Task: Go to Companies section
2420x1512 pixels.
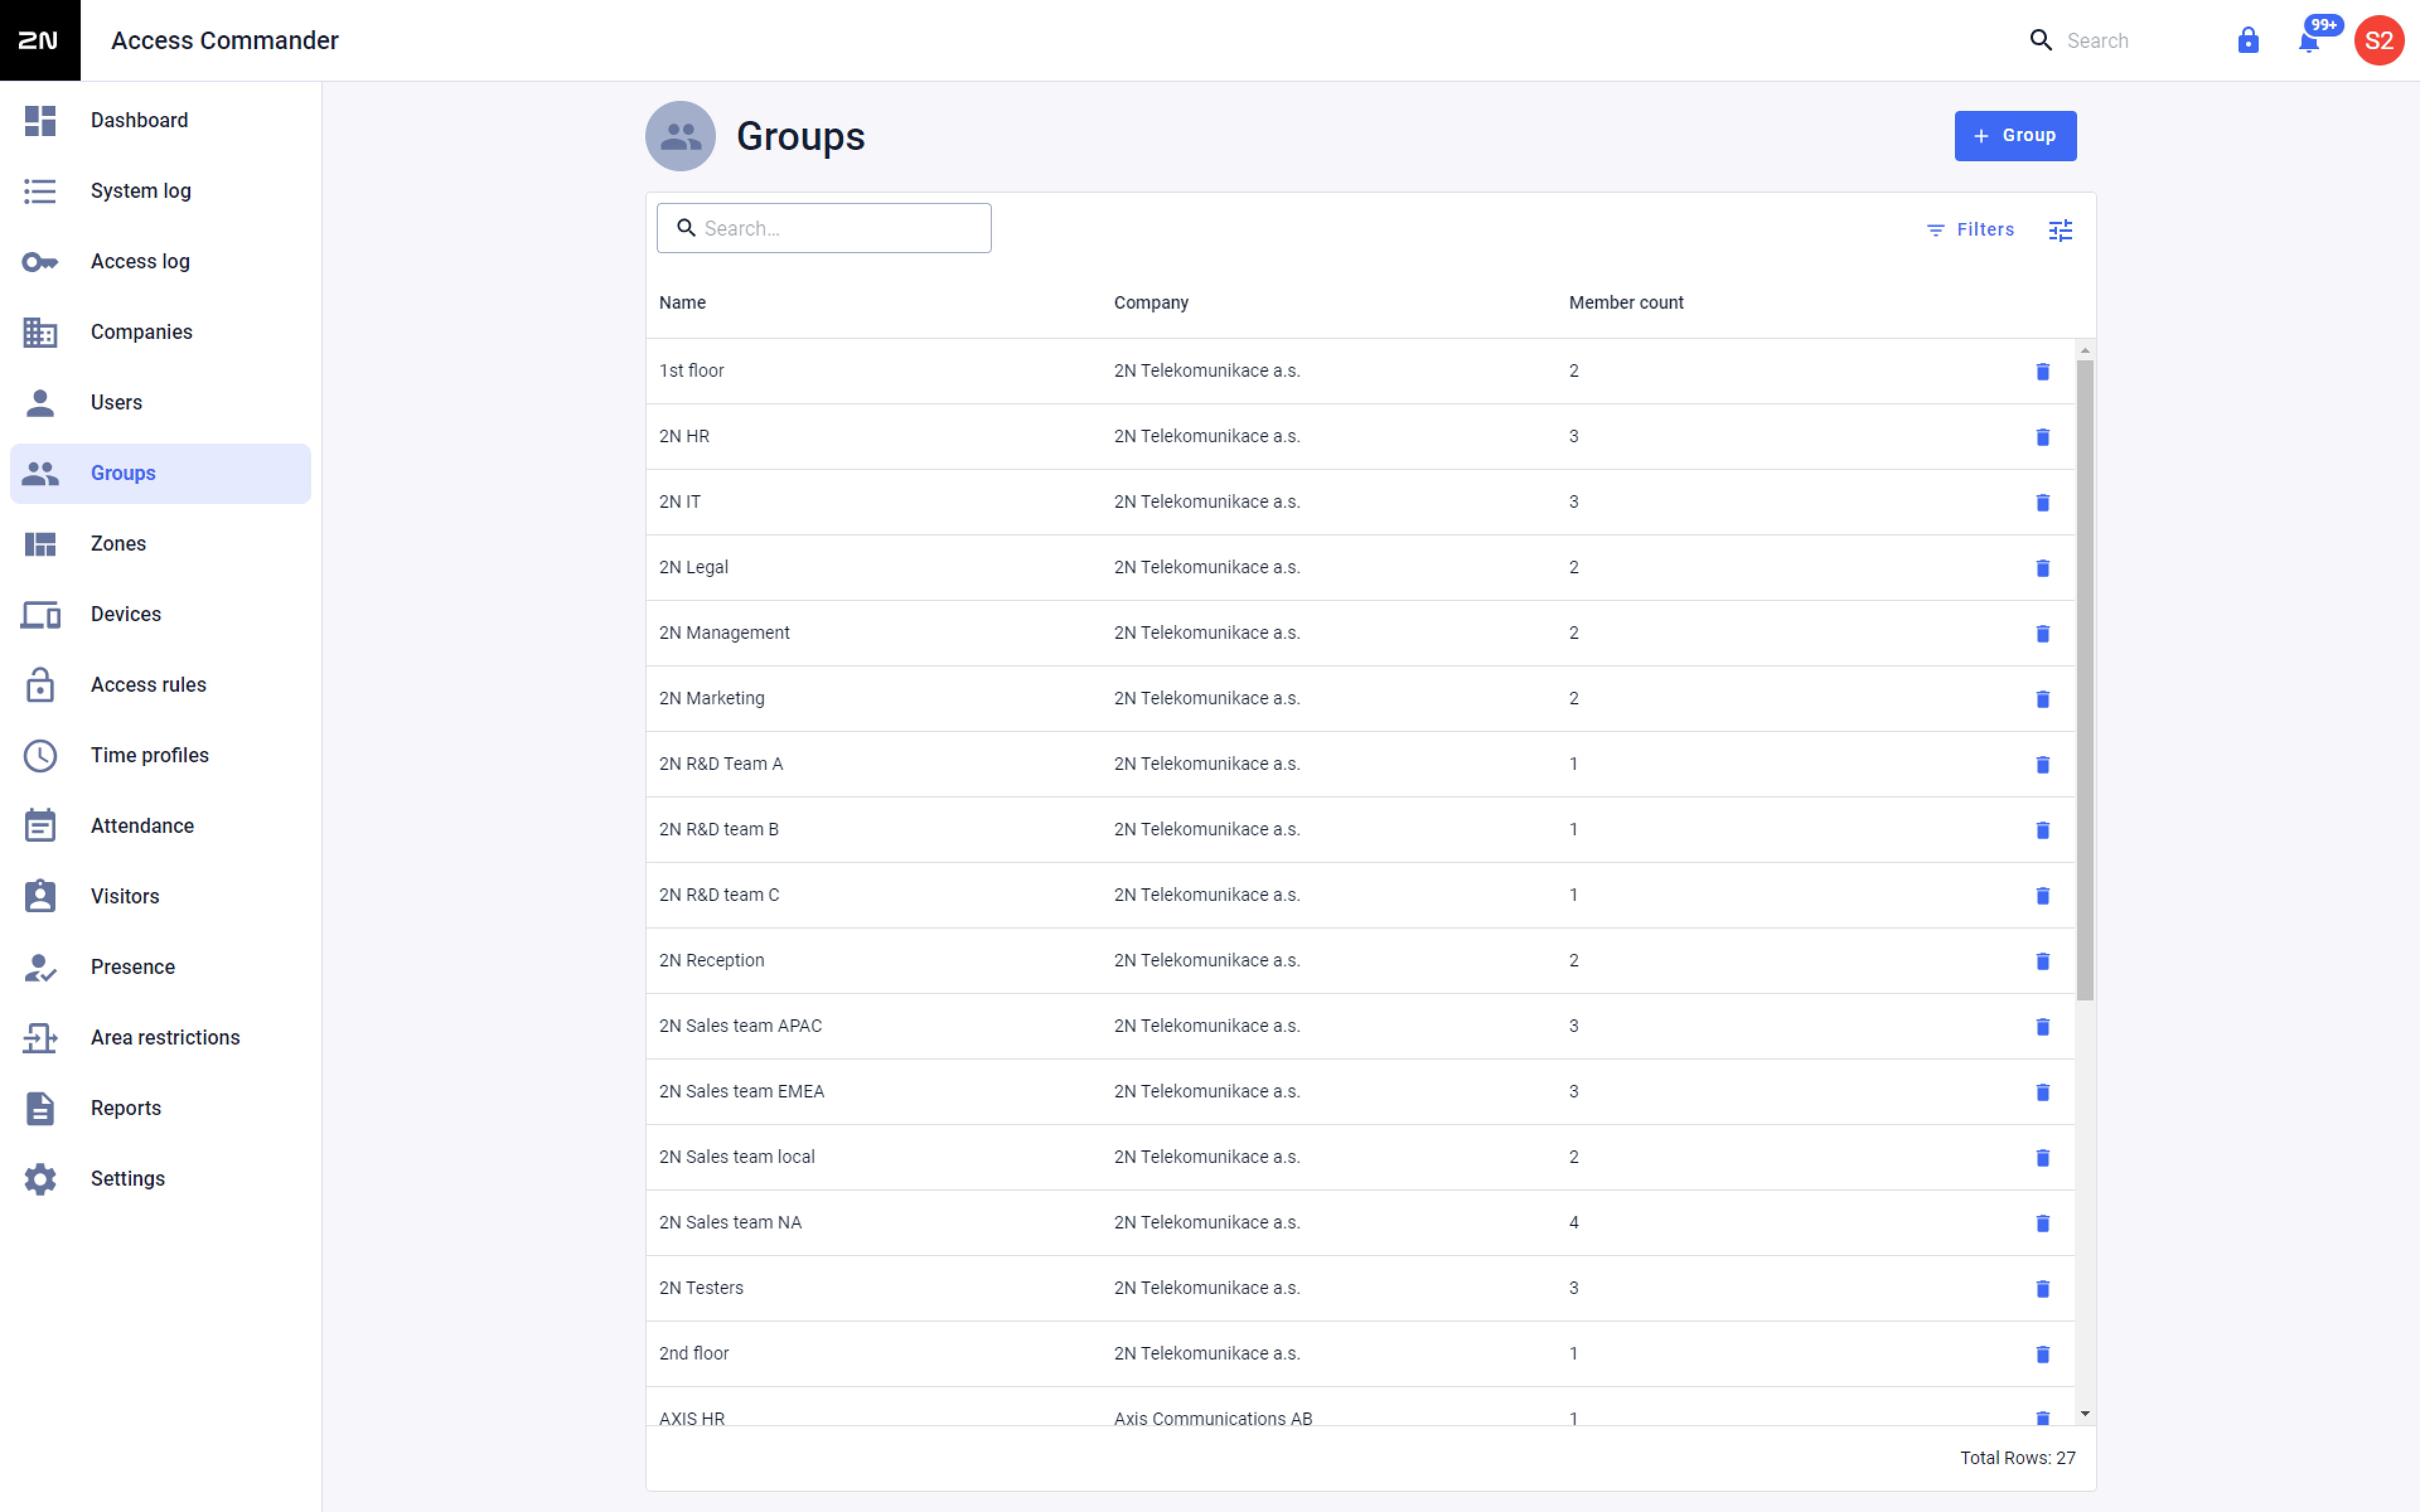Action: click(x=160, y=332)
